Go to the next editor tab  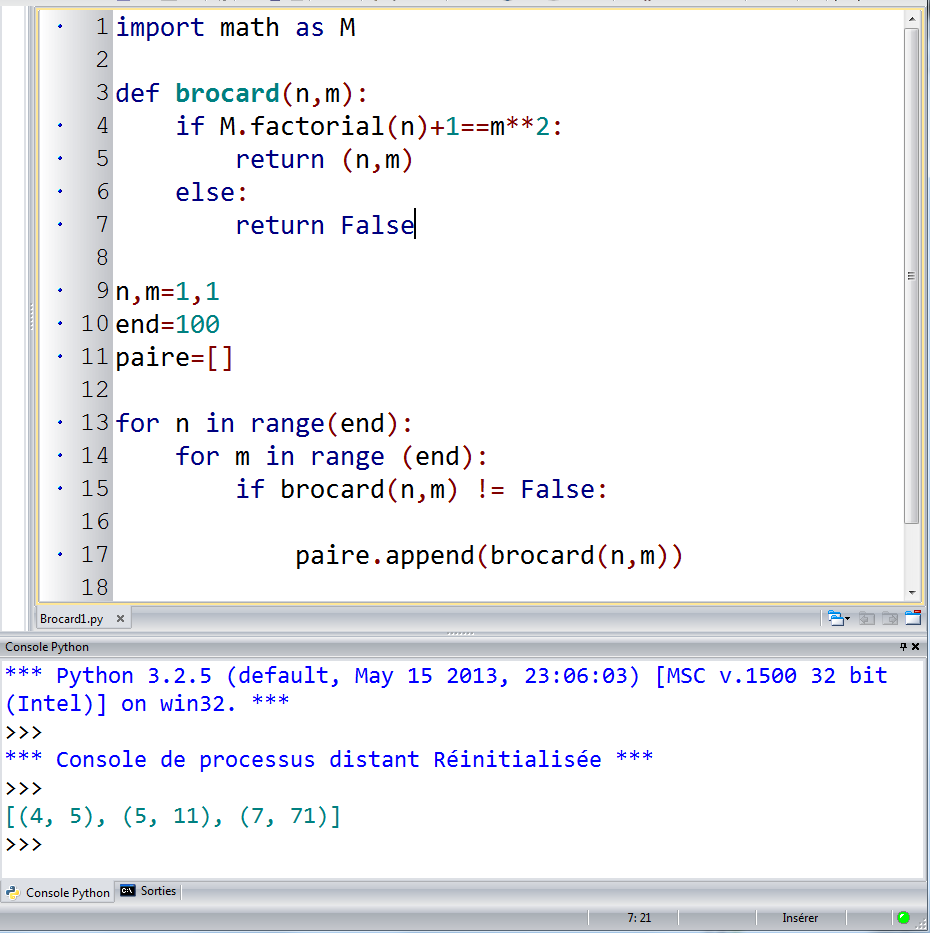(888, 619)
